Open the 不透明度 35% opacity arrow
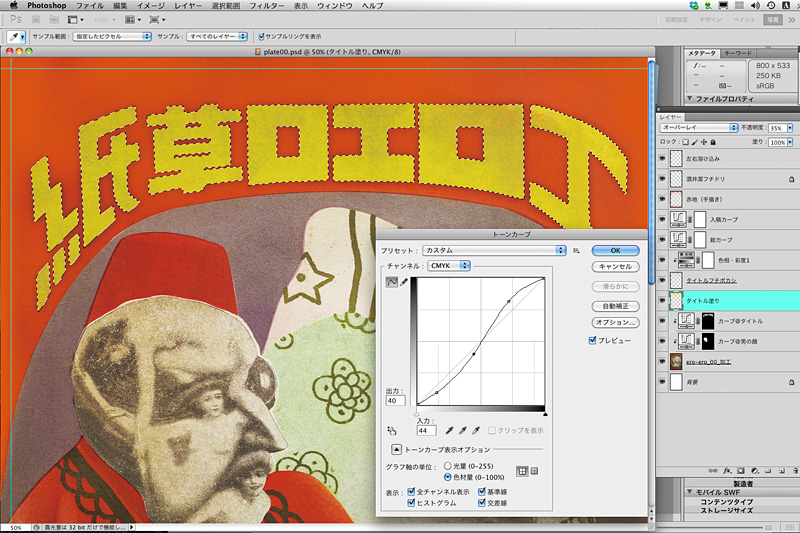Image resolution: width=800 pixels, height=533 pixels. coord(790,128)
